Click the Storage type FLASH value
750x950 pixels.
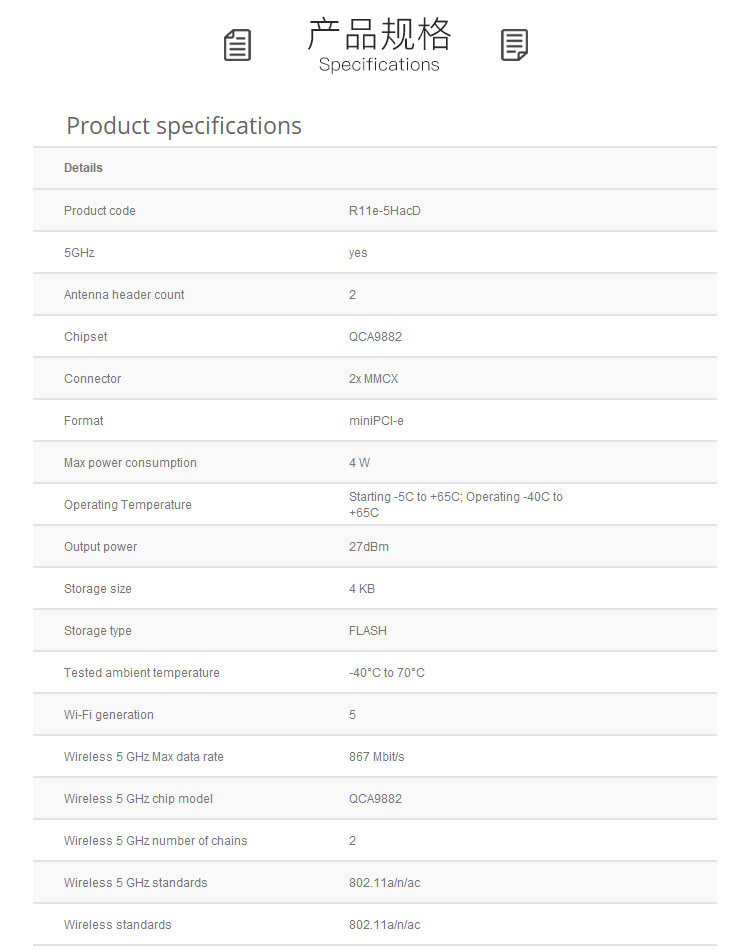[x=368, y=631]
